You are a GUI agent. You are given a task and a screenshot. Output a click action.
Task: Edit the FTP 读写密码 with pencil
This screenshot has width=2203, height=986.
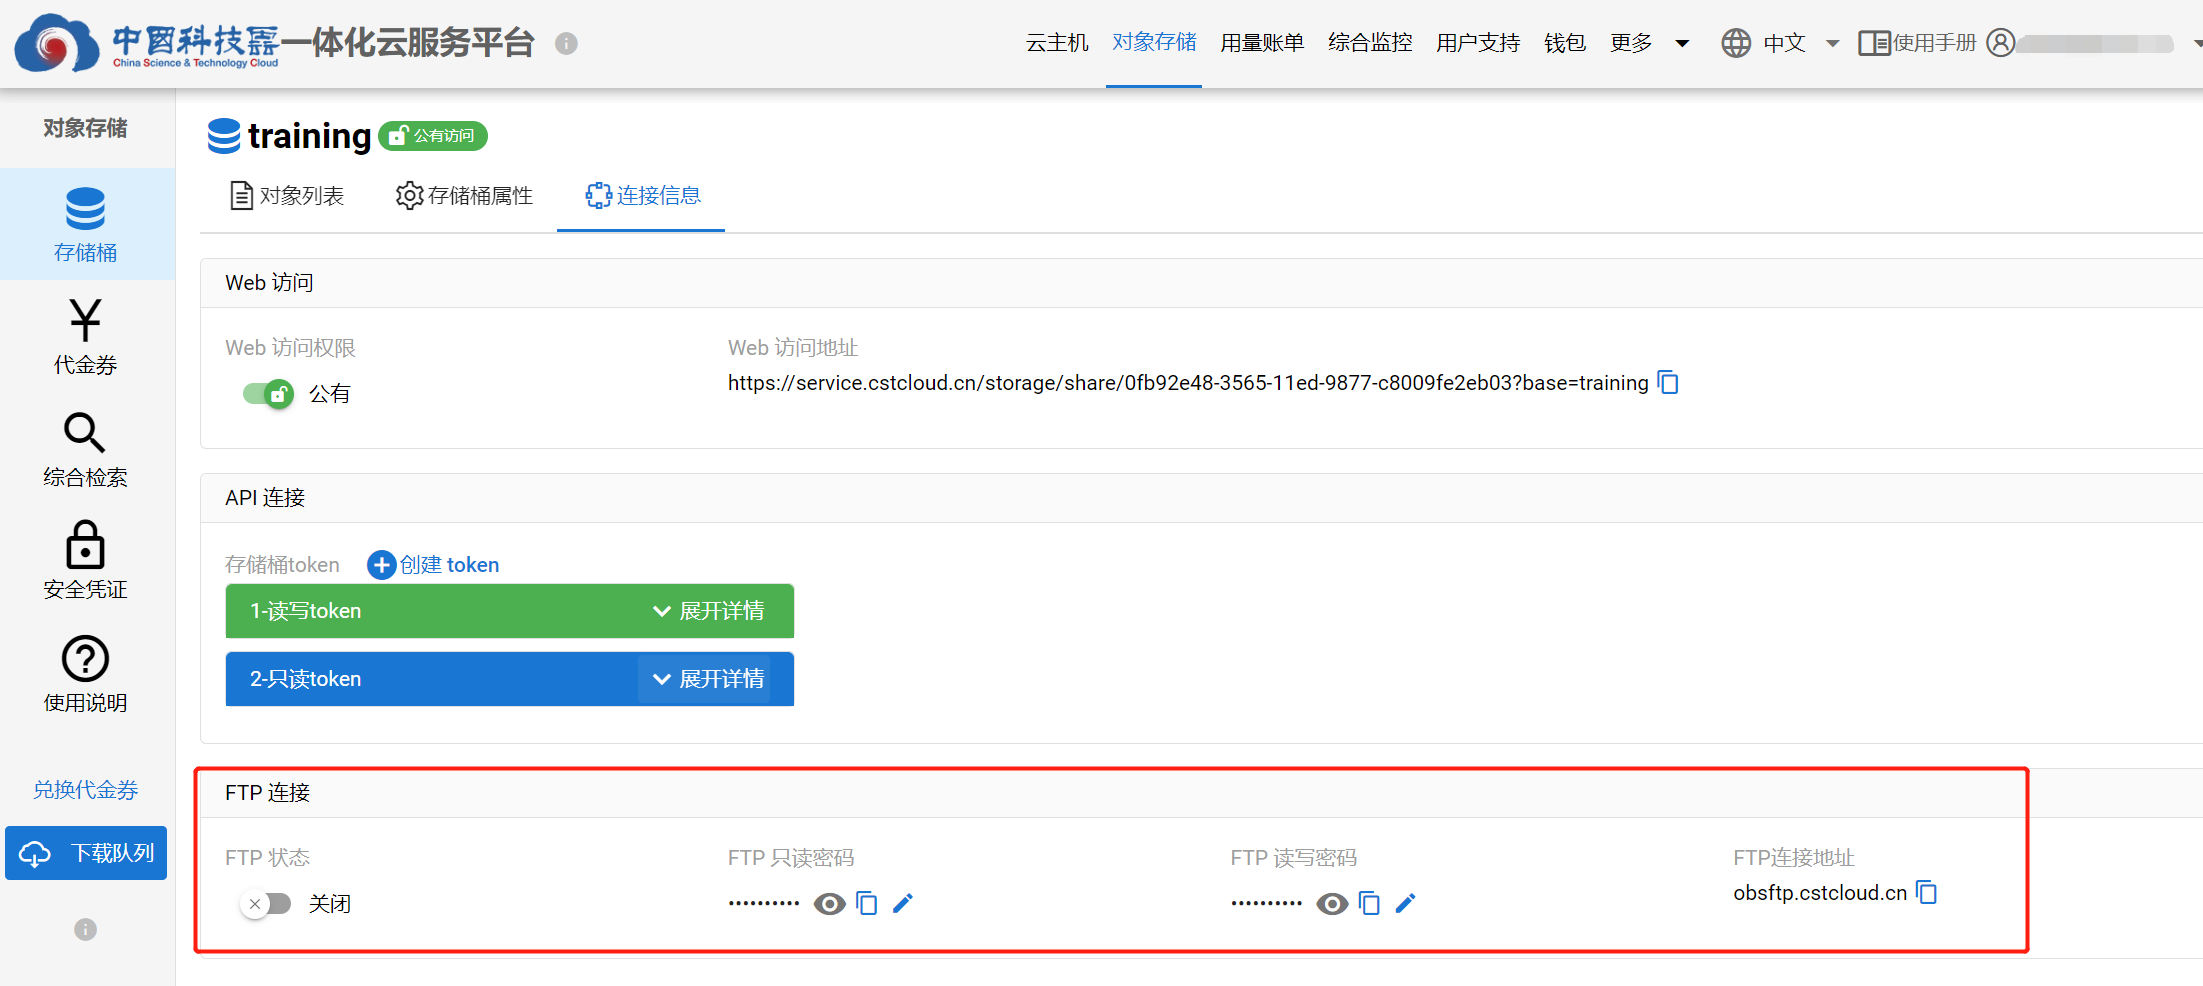(1405, 904)
